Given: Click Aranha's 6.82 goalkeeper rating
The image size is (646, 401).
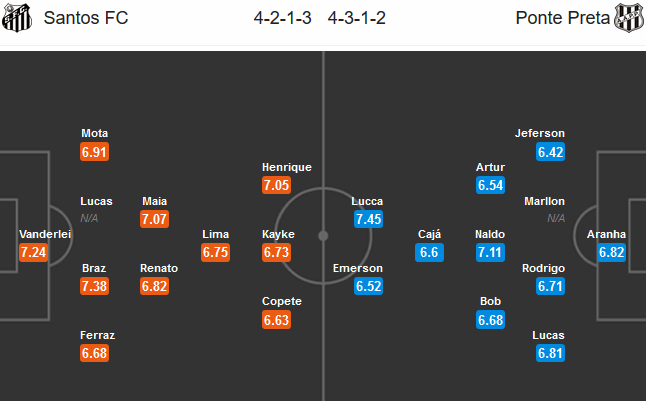Looking at the screenshot, I should (611, 252).
